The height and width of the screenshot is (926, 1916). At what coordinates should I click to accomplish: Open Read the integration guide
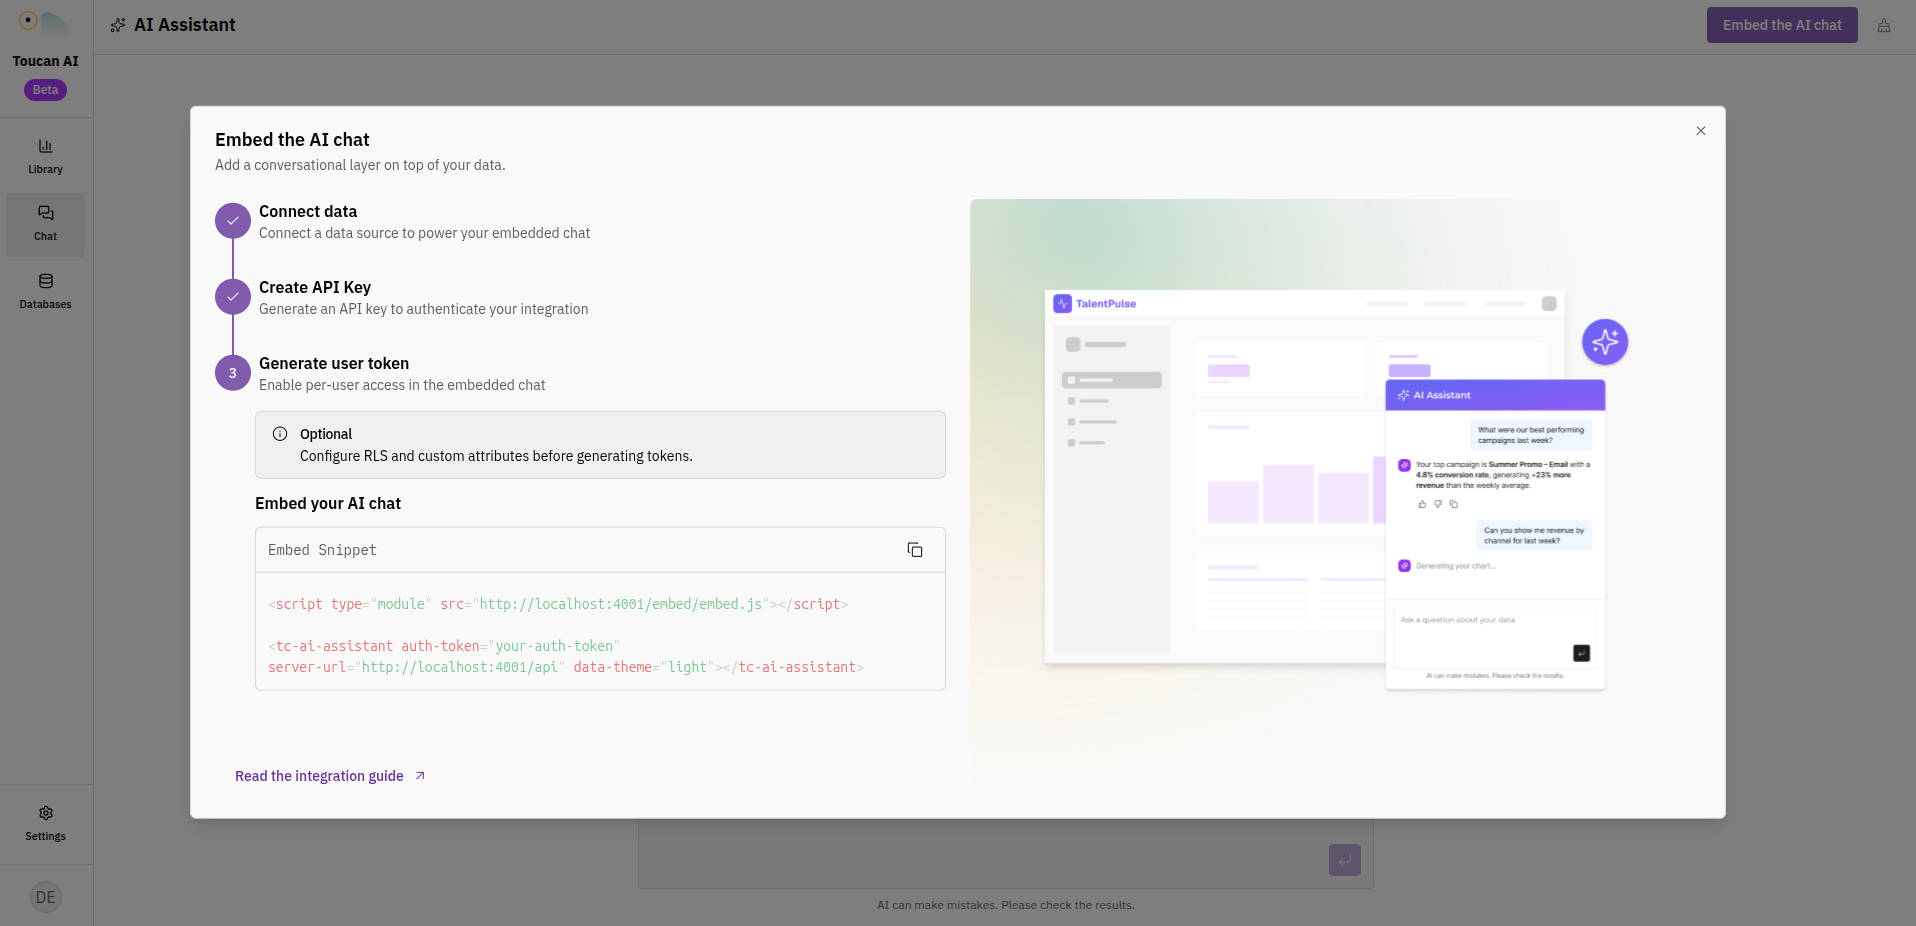[x=320, y=775]
